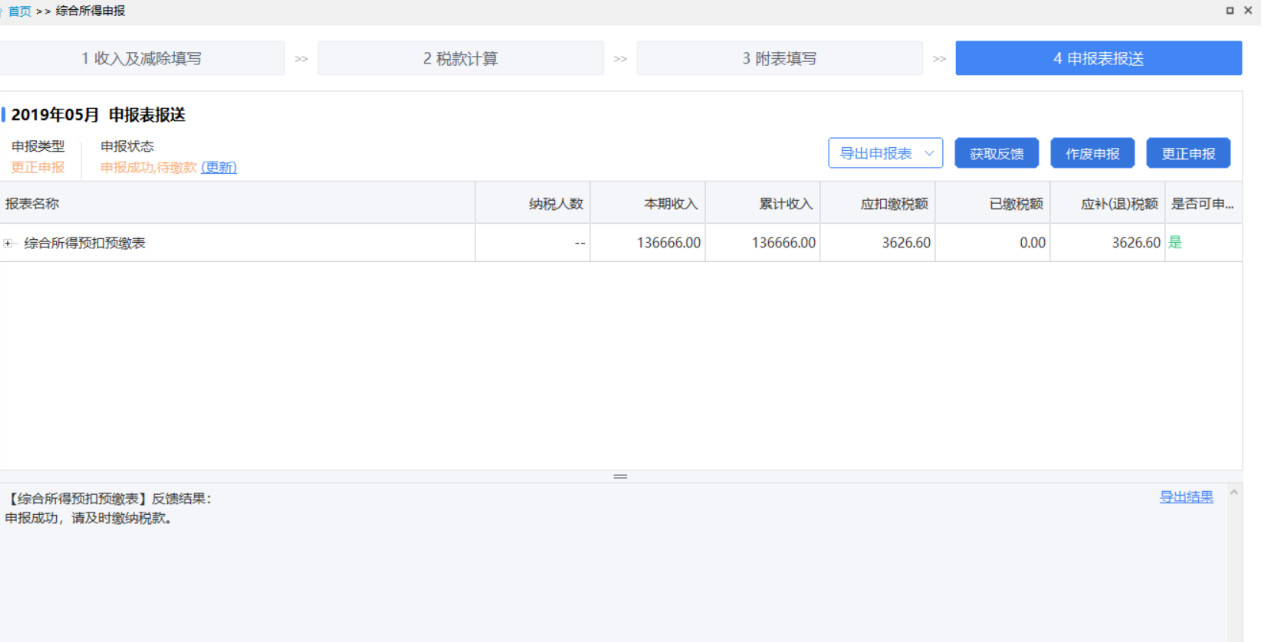The image size is (1263, 642).
Task: Select the 3626.60 应扣缴税额 cell
Action: pyautogui.click(x=877, y=243)
